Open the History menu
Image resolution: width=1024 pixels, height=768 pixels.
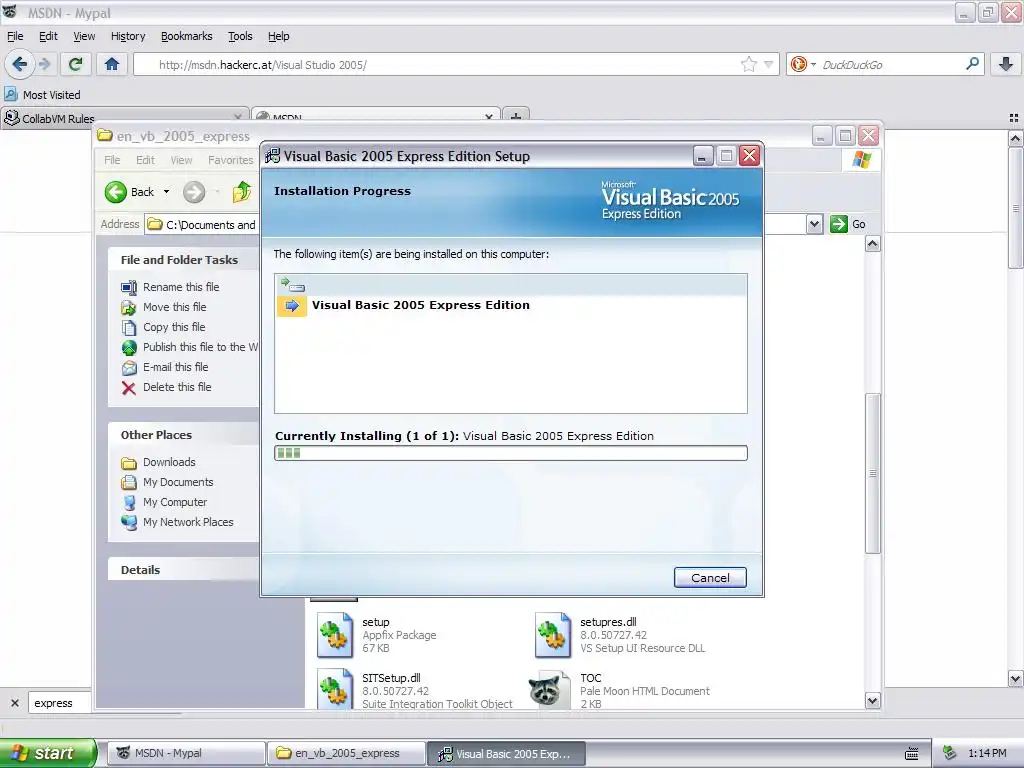pyautogui.click(x=127, y=36)
